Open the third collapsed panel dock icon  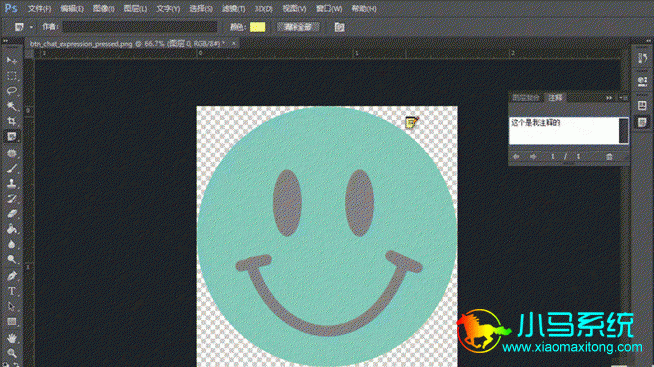(x=642, y=106)
